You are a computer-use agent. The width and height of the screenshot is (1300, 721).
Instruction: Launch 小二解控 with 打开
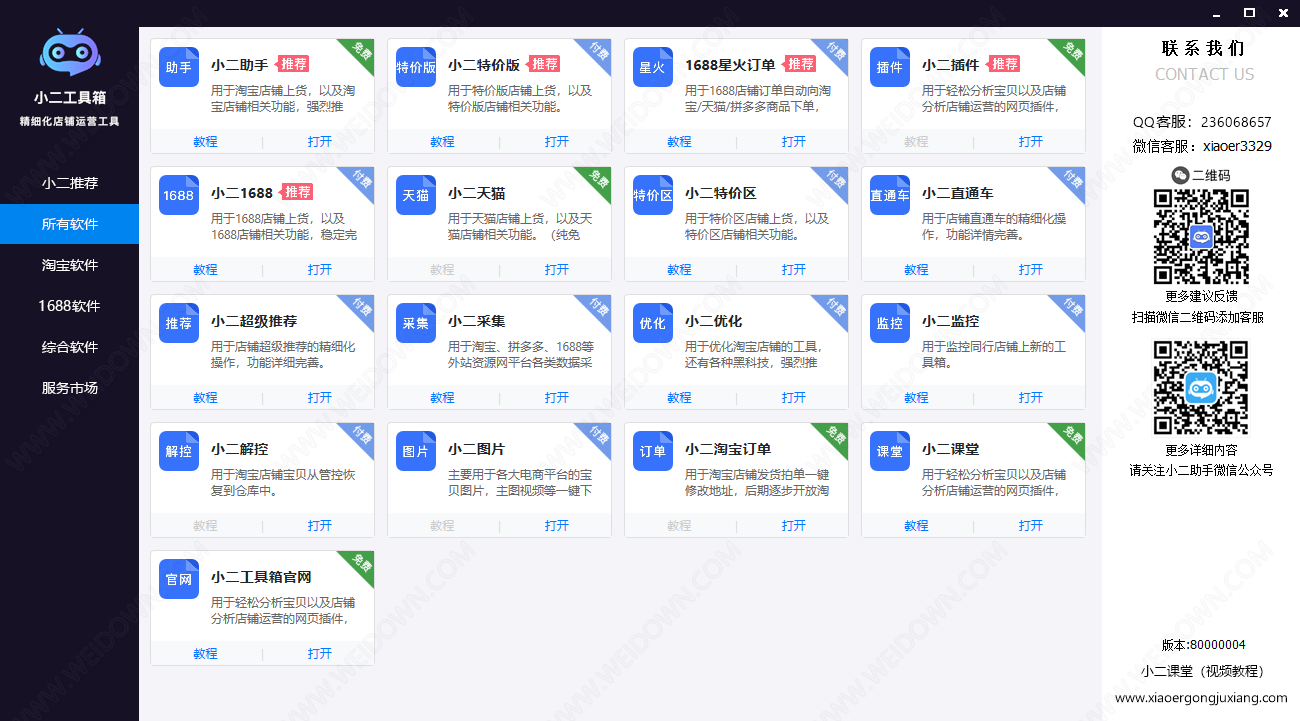click(320, 525)
